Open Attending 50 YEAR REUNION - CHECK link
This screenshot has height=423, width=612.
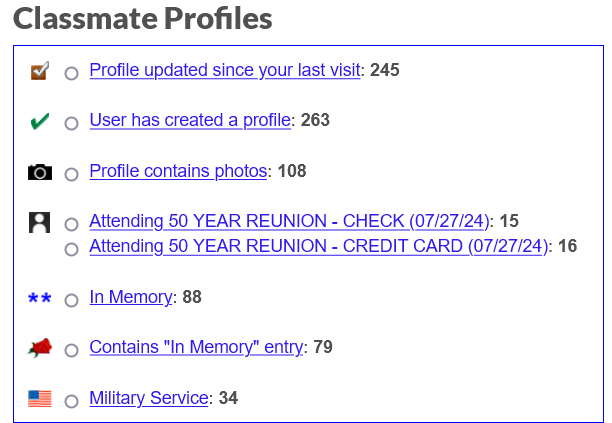[x=289, y=222]
